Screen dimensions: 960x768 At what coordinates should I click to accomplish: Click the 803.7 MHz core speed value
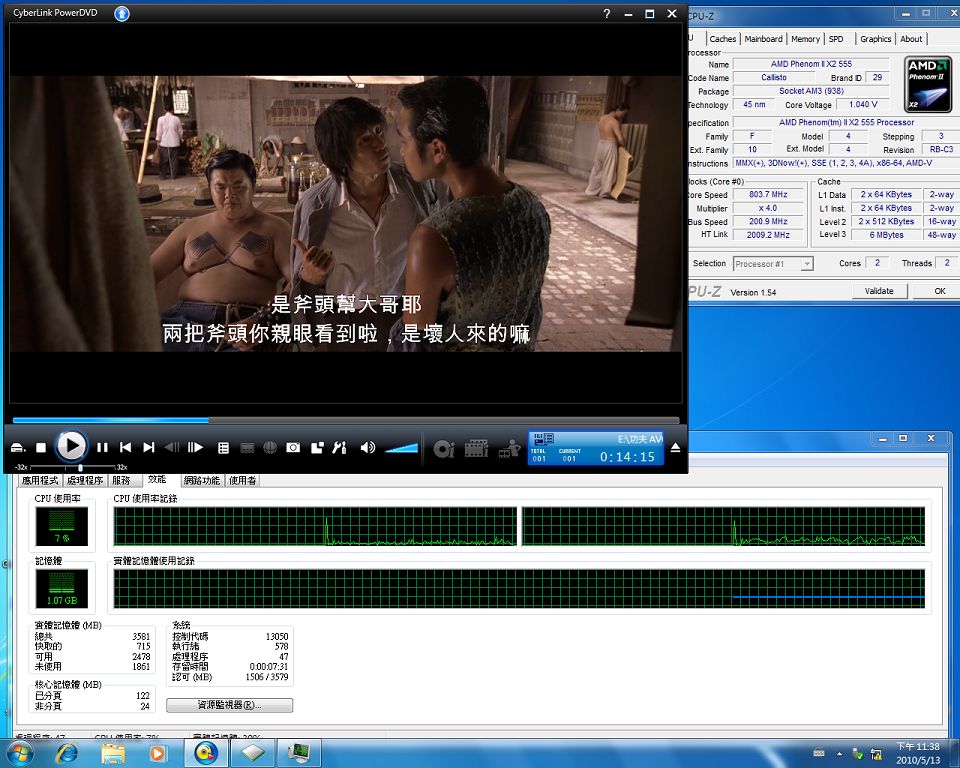[768, 194]
